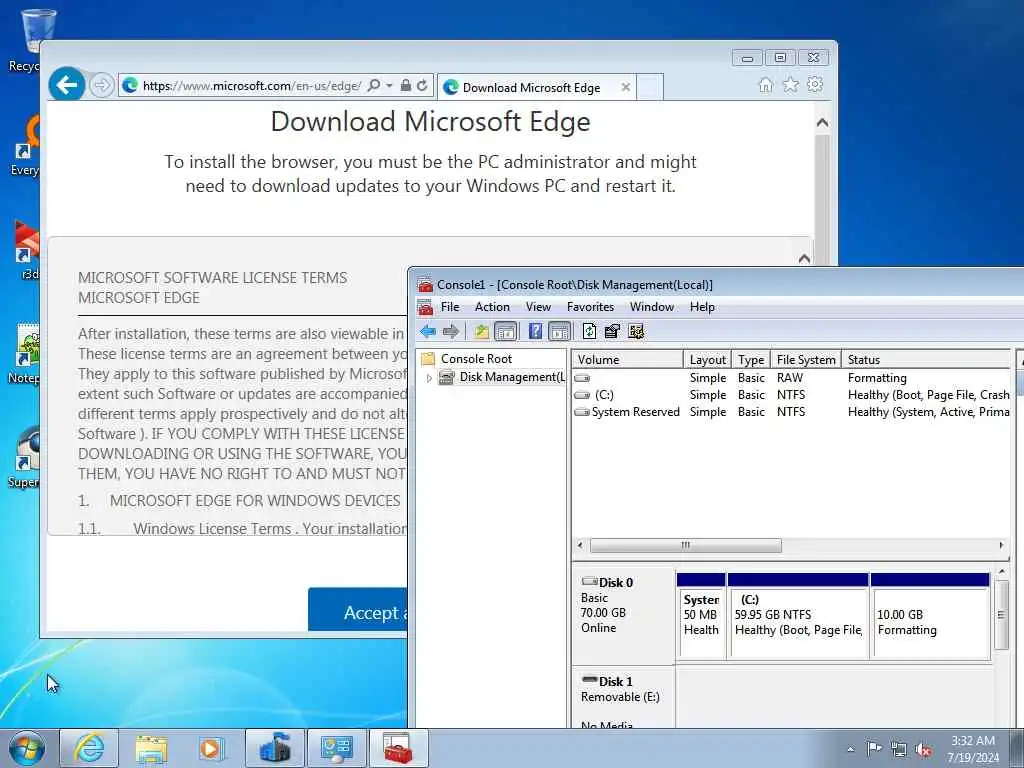Open Help via blue question mark icon
The width and height of the screenshot is (1024, 768).
(x=535, y=332)
